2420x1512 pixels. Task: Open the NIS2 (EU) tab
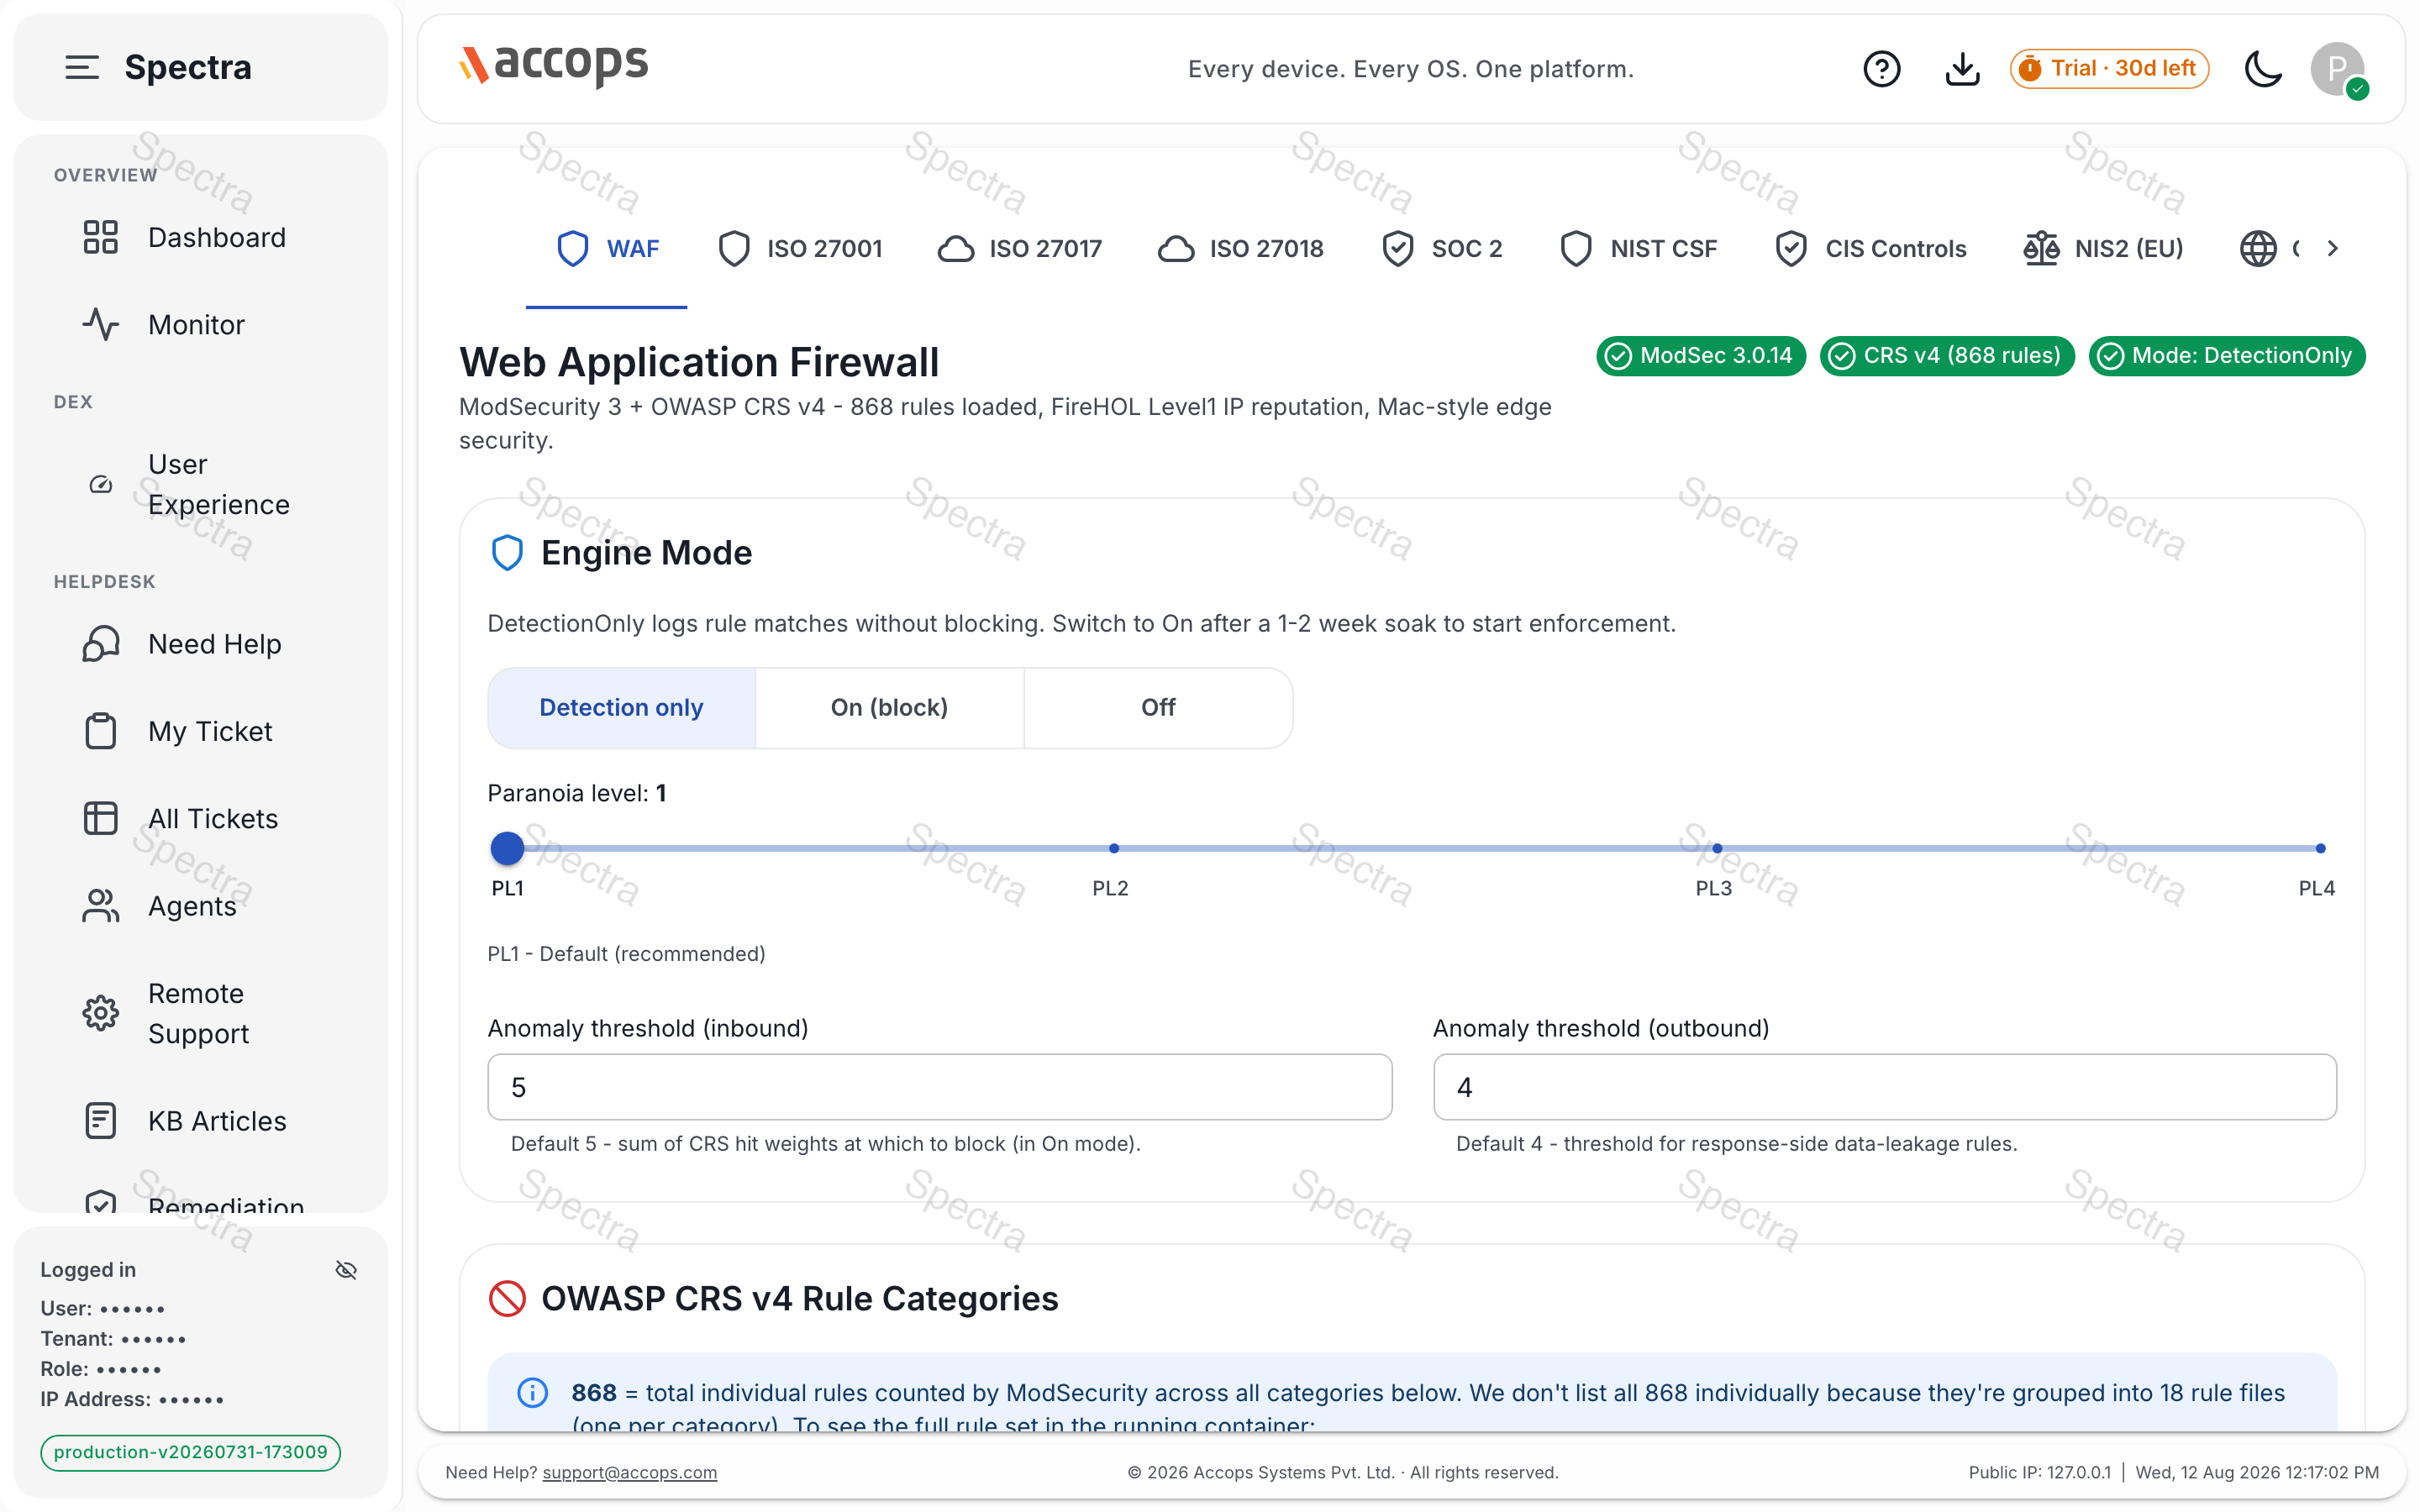(x=2103, y=249)
